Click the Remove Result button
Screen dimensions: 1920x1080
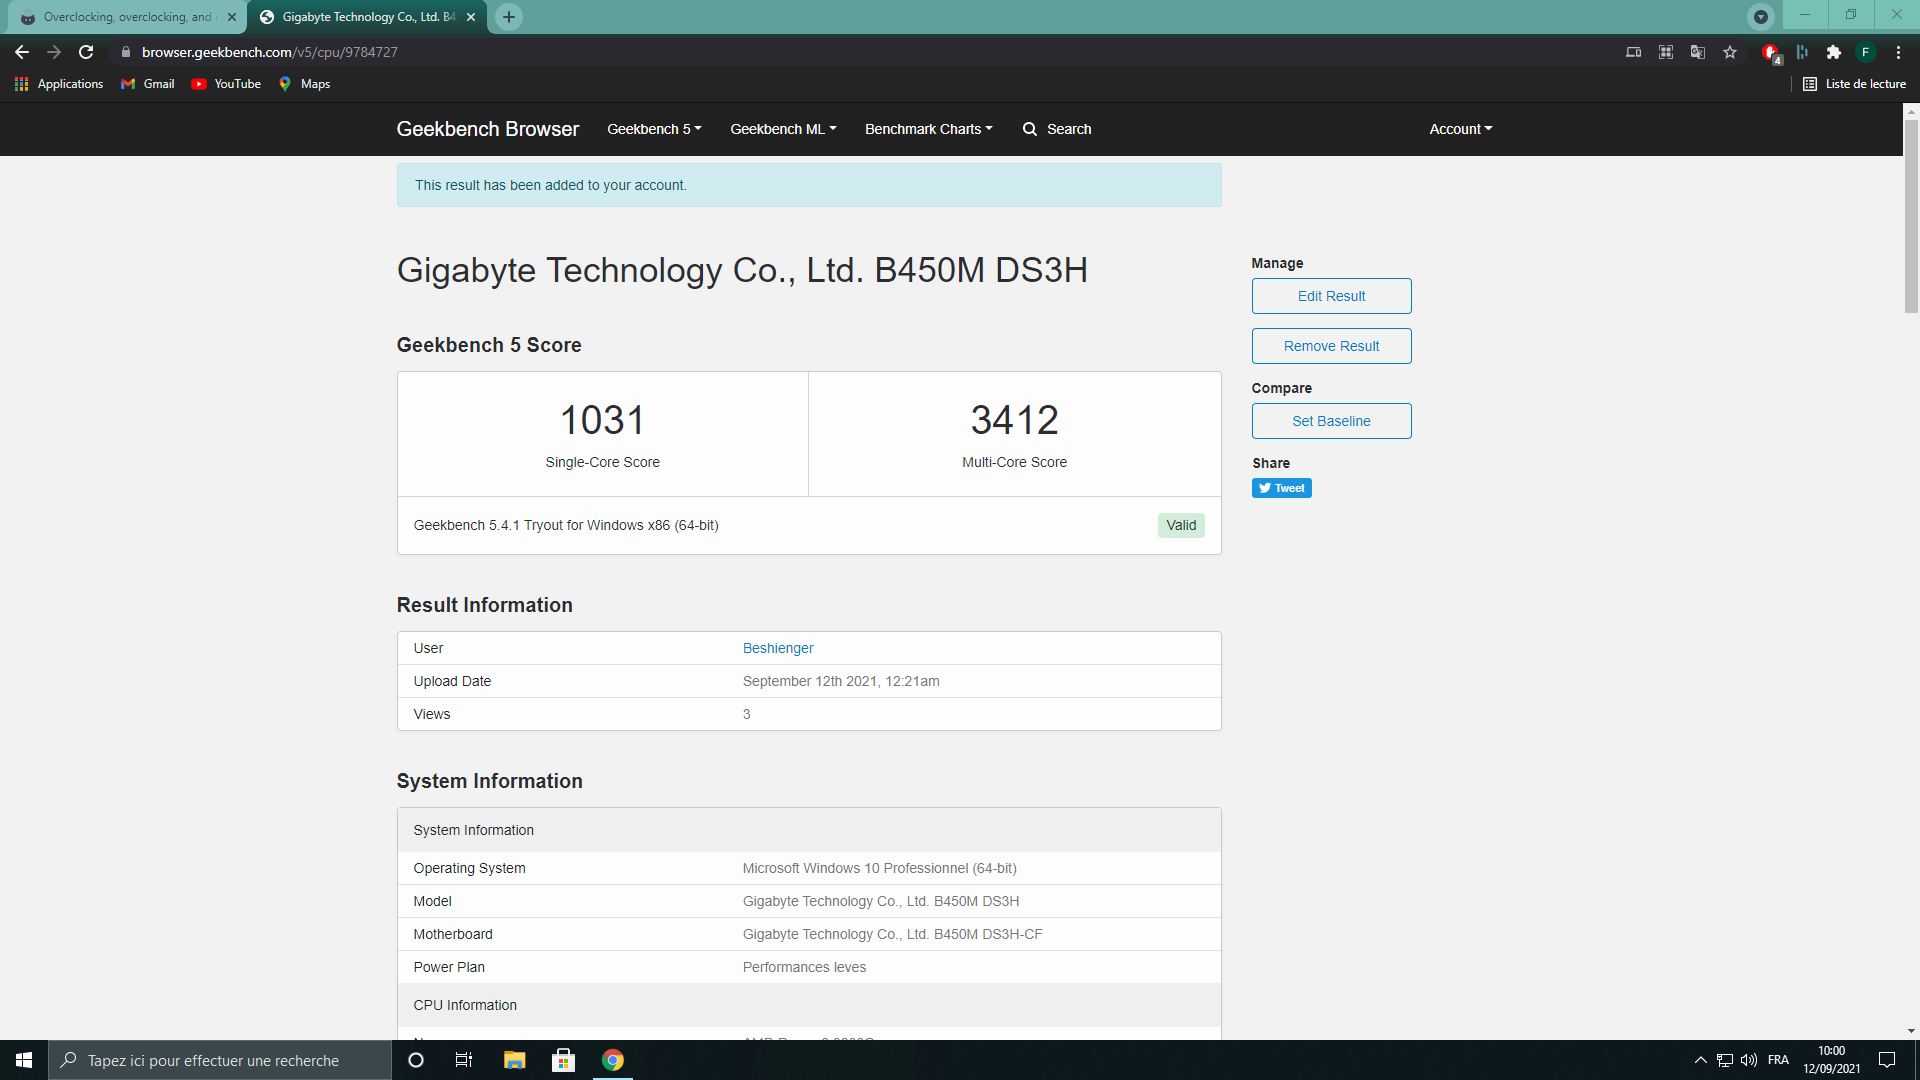1331,346
